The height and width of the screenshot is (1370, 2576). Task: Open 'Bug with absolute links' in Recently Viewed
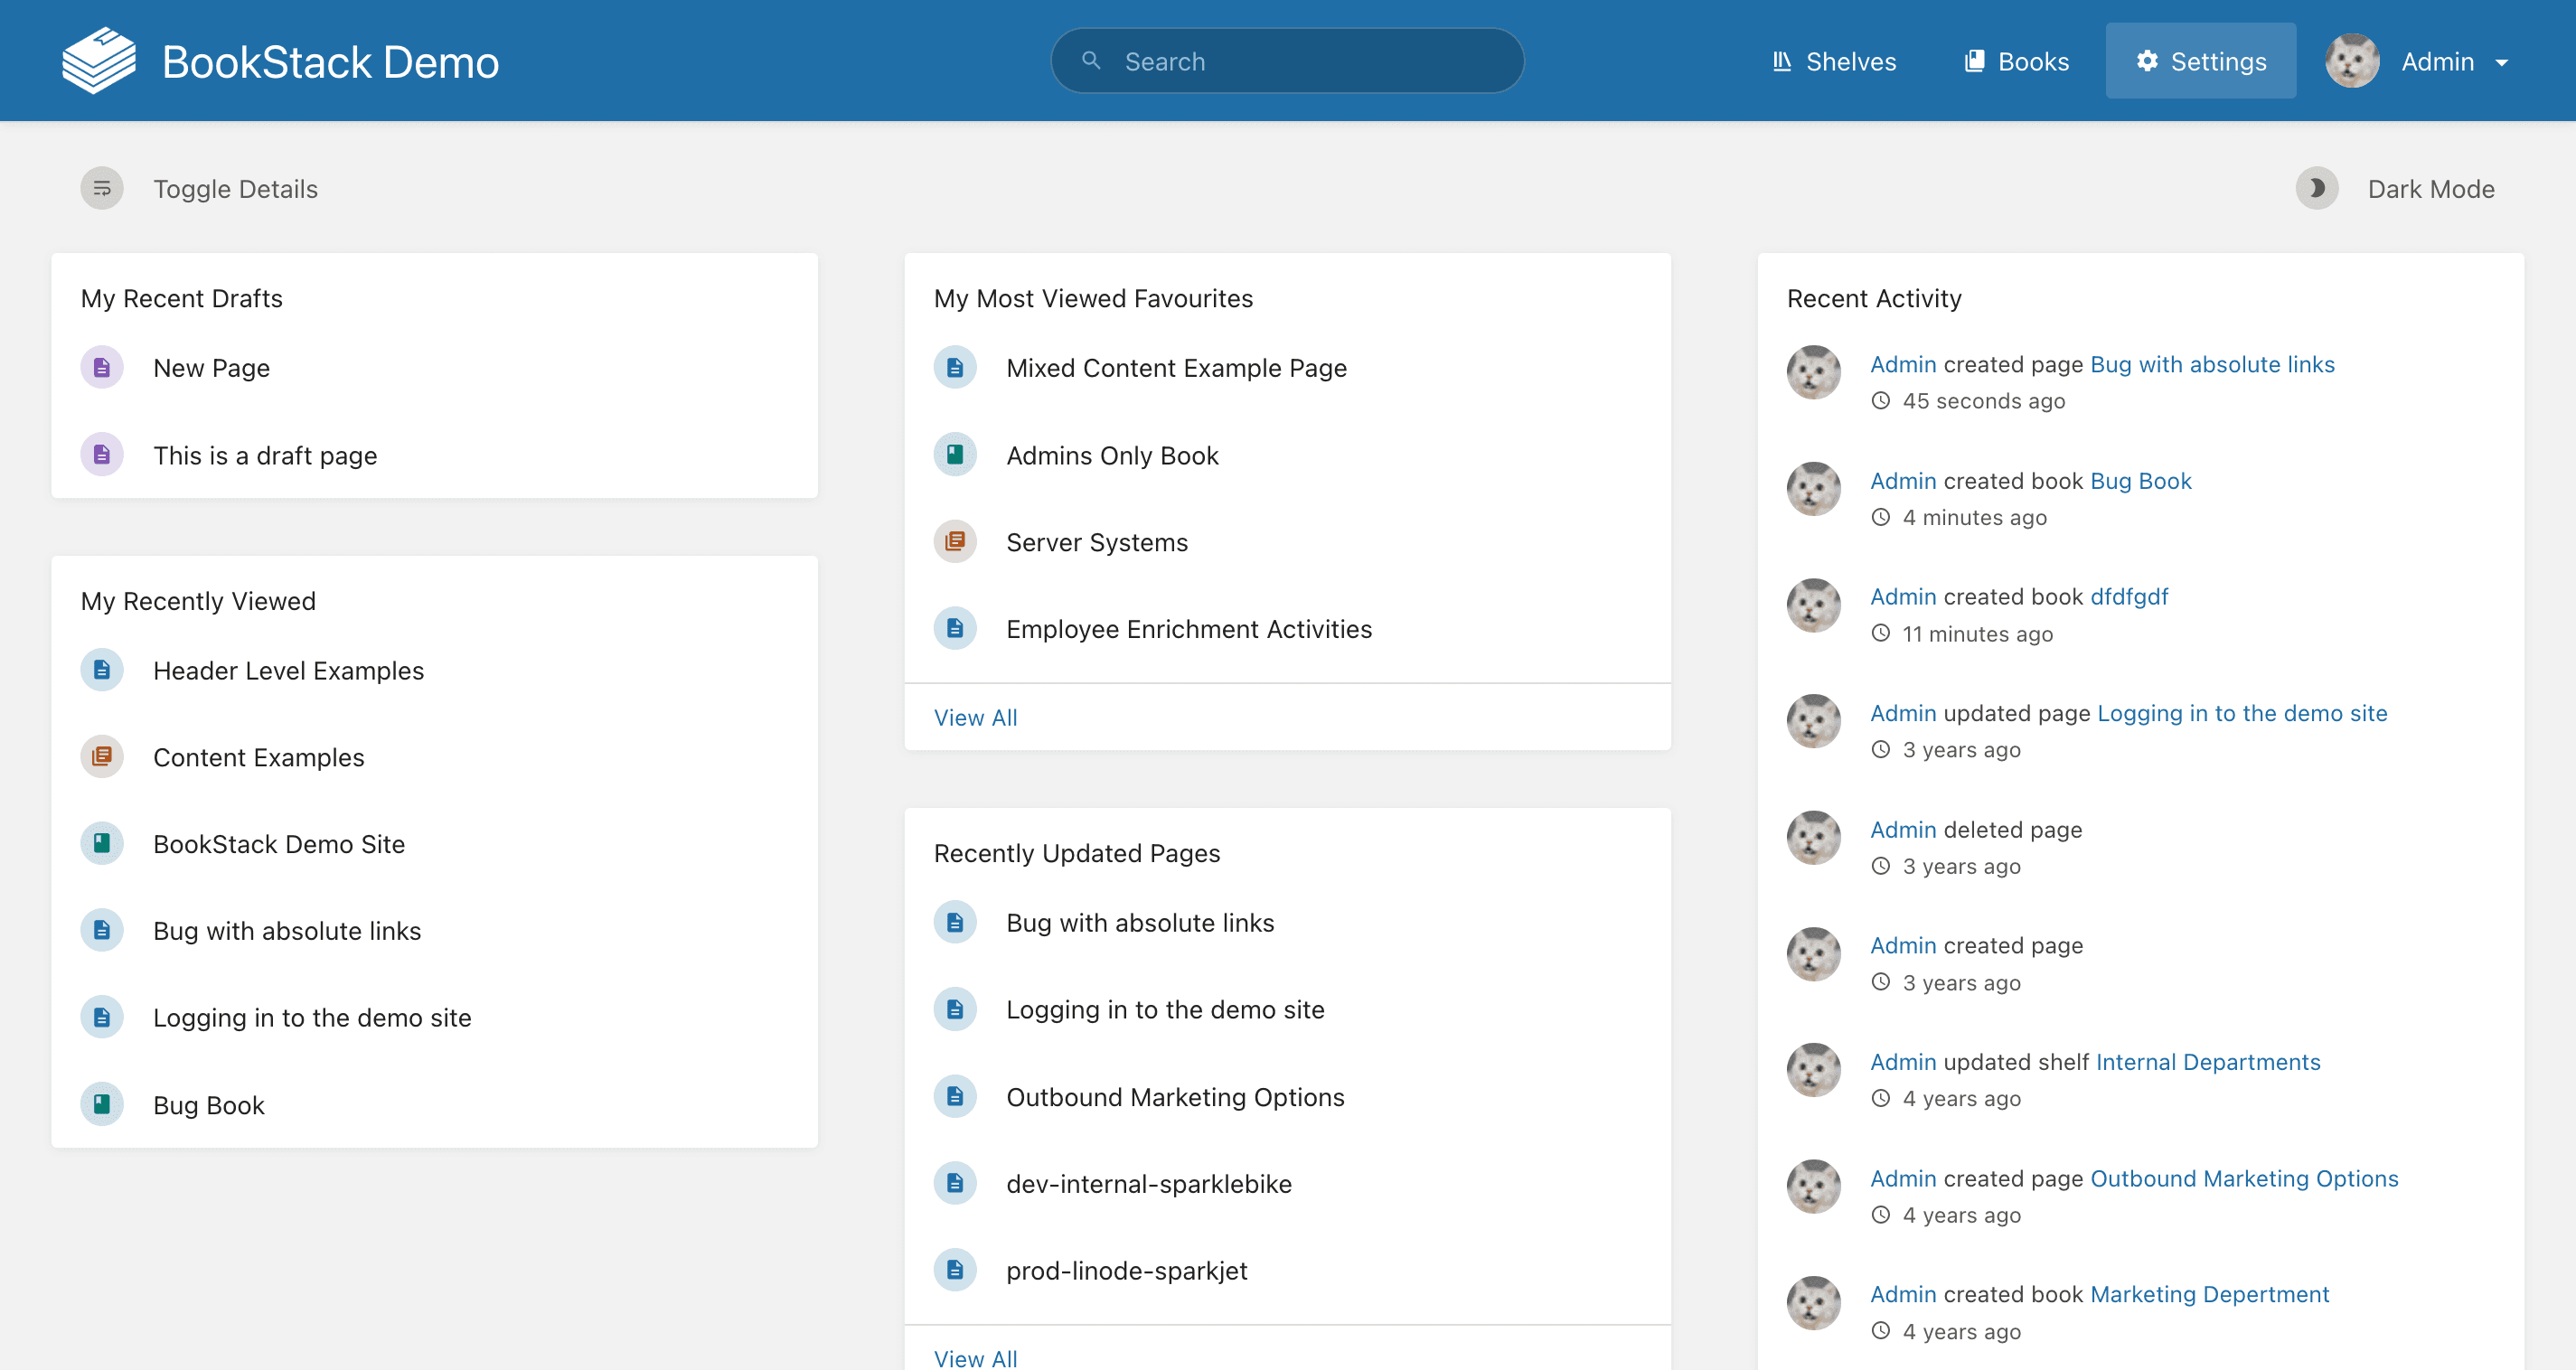[x=287, y=931]
